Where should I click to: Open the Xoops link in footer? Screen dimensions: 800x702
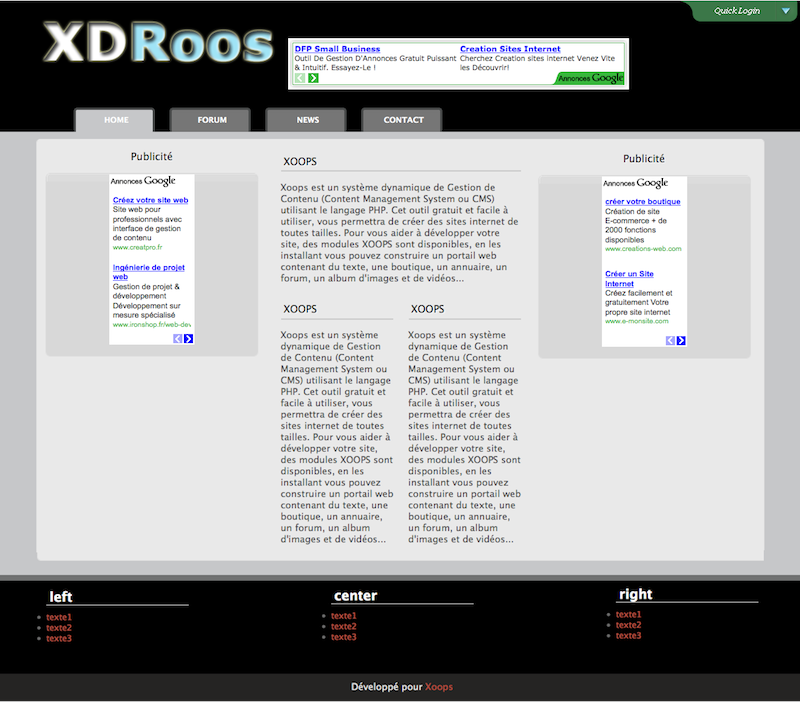439,687
